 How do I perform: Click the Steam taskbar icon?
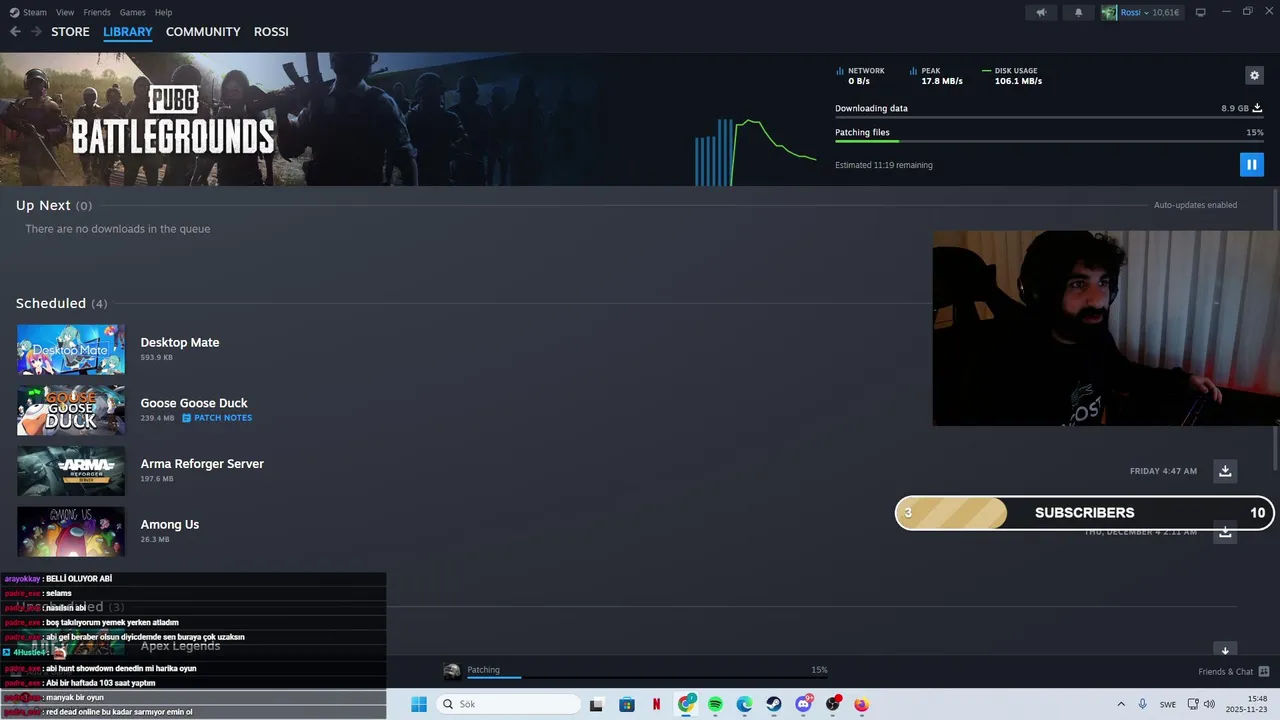click(774, 704)
